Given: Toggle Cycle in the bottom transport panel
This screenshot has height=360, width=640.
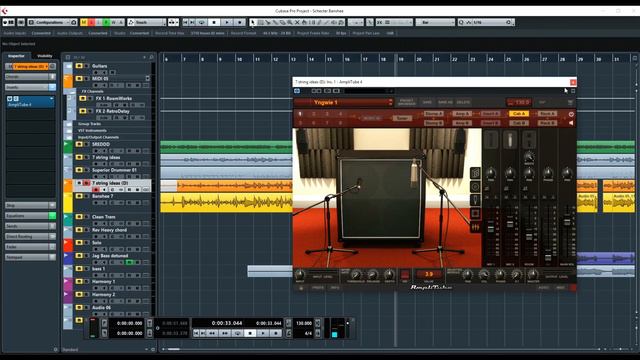Looking at the screenshot, I should click(237, 333).
